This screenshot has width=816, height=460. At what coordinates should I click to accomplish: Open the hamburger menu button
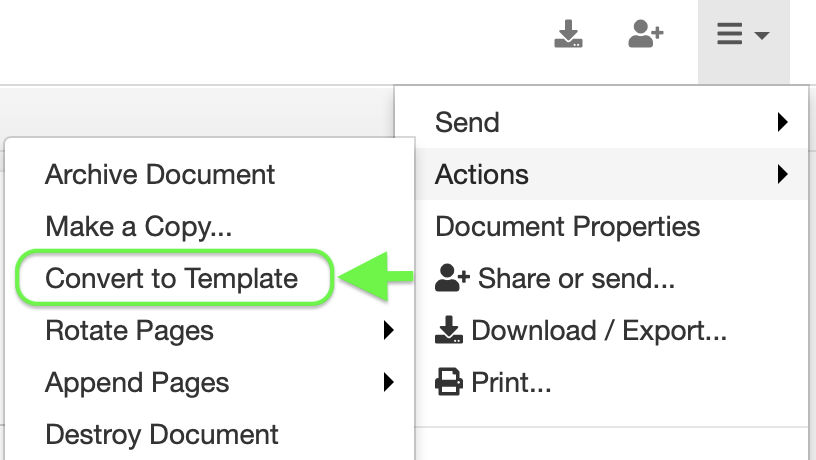743,36
